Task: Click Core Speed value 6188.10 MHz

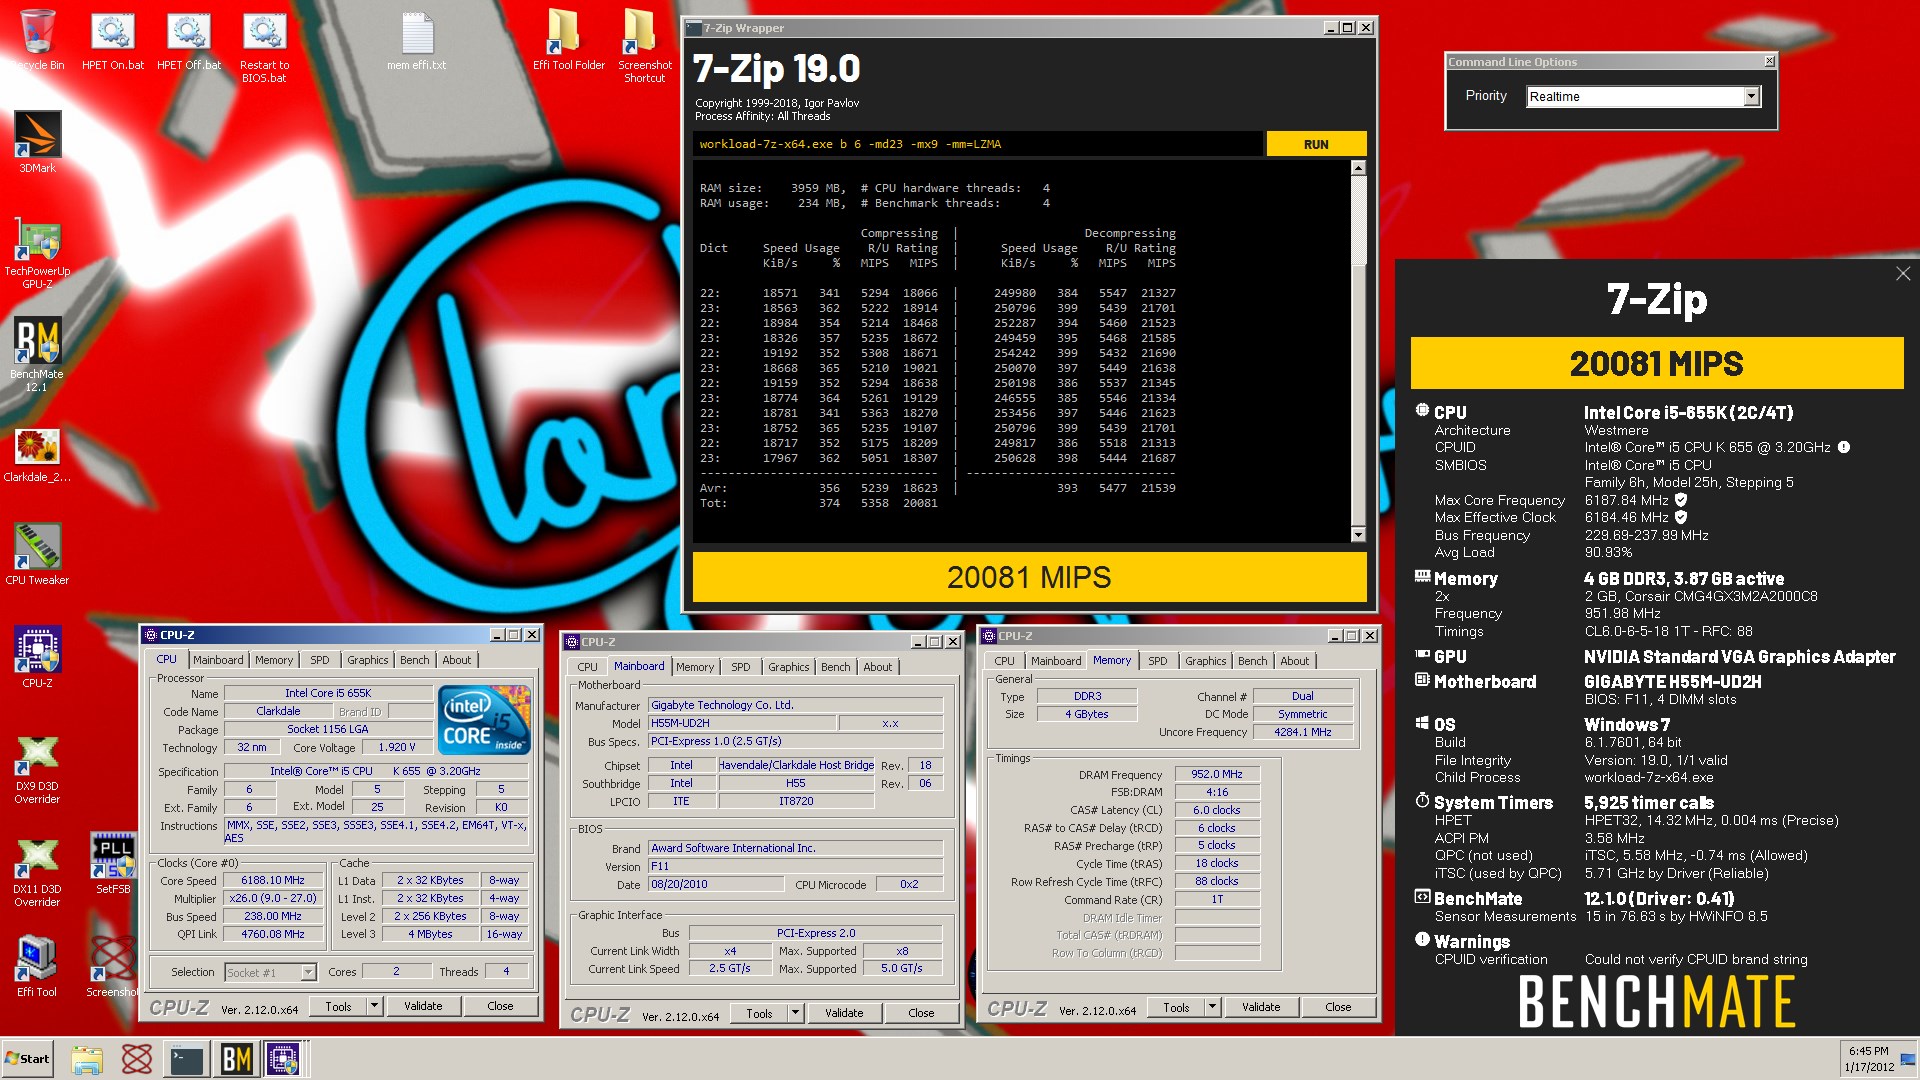Action: [273, 880]
